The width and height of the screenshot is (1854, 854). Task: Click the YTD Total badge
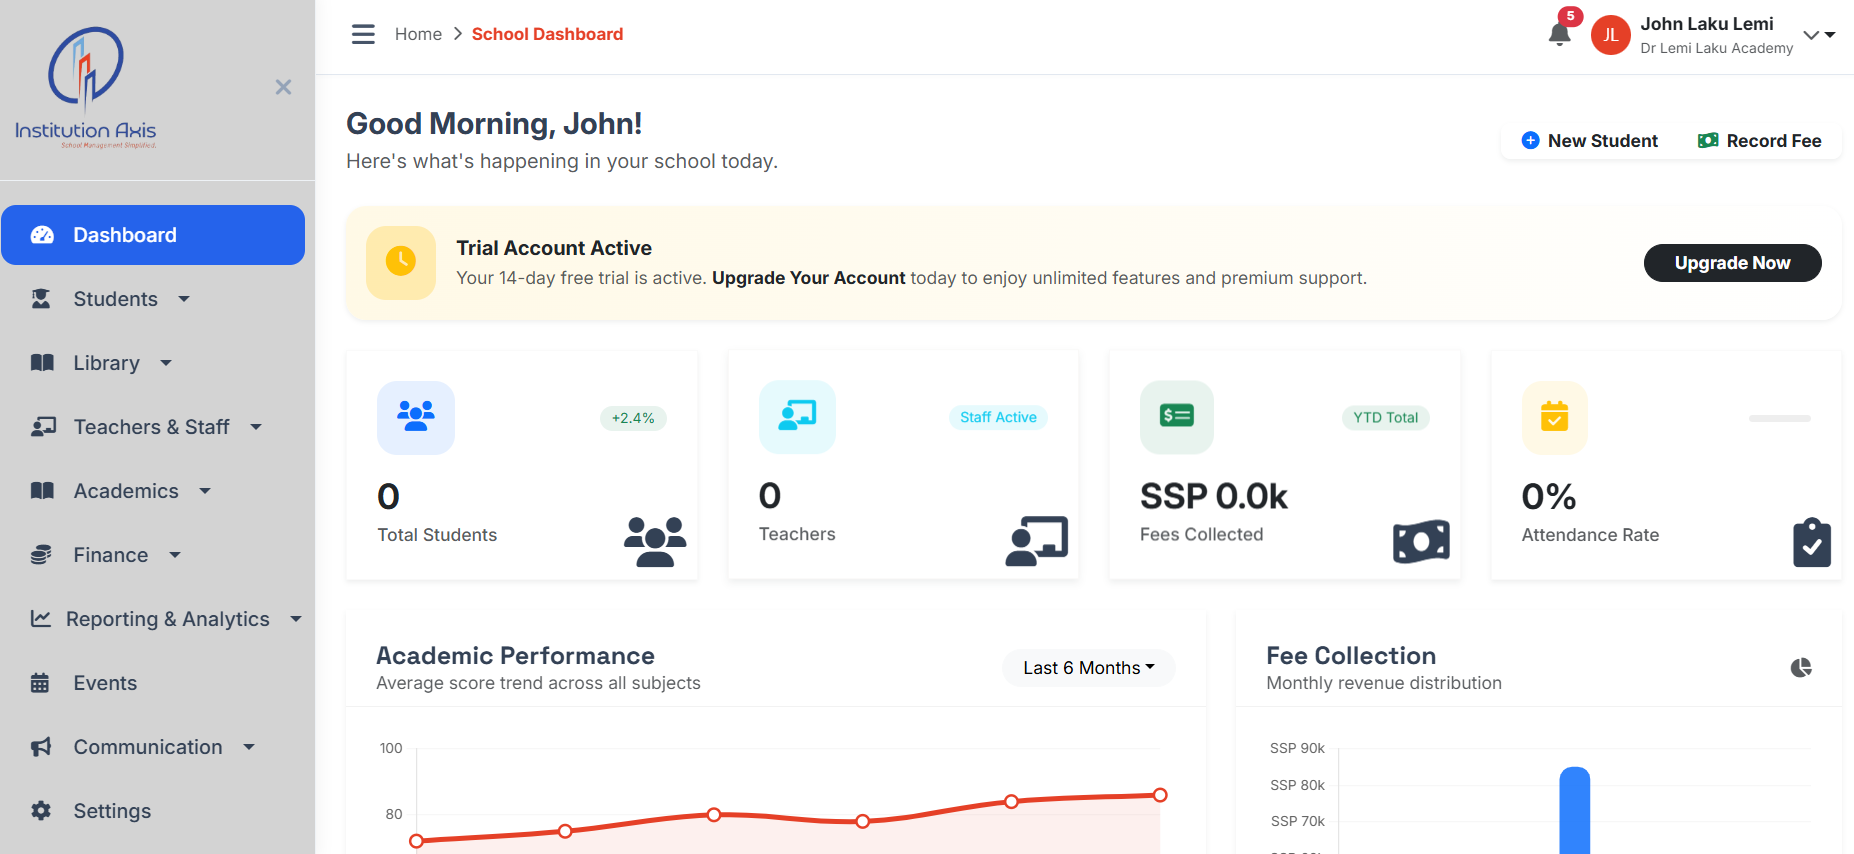tap(1385, 418)
